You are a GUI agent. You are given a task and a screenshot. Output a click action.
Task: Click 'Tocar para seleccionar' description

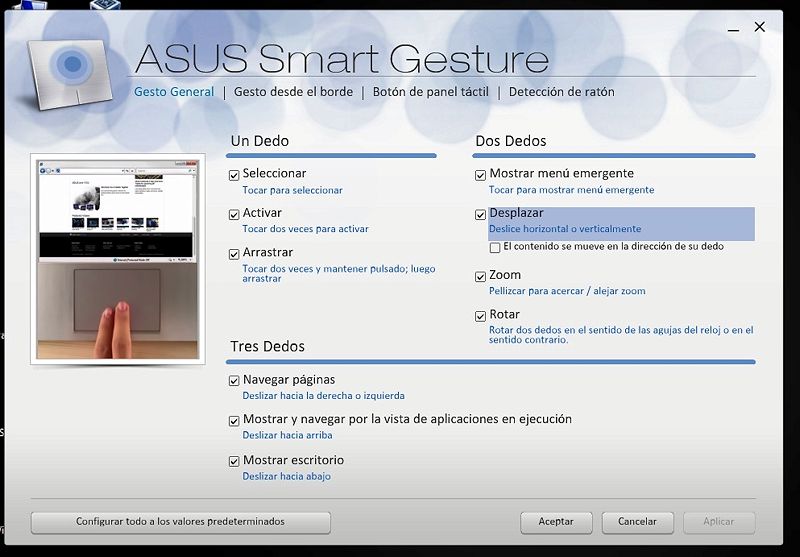click(292, 190)
